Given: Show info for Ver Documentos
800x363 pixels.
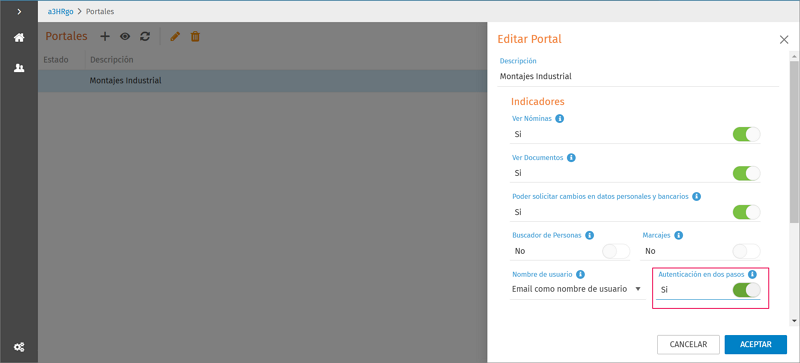Looking at the screenshot, I should click(x=571, y=158).
